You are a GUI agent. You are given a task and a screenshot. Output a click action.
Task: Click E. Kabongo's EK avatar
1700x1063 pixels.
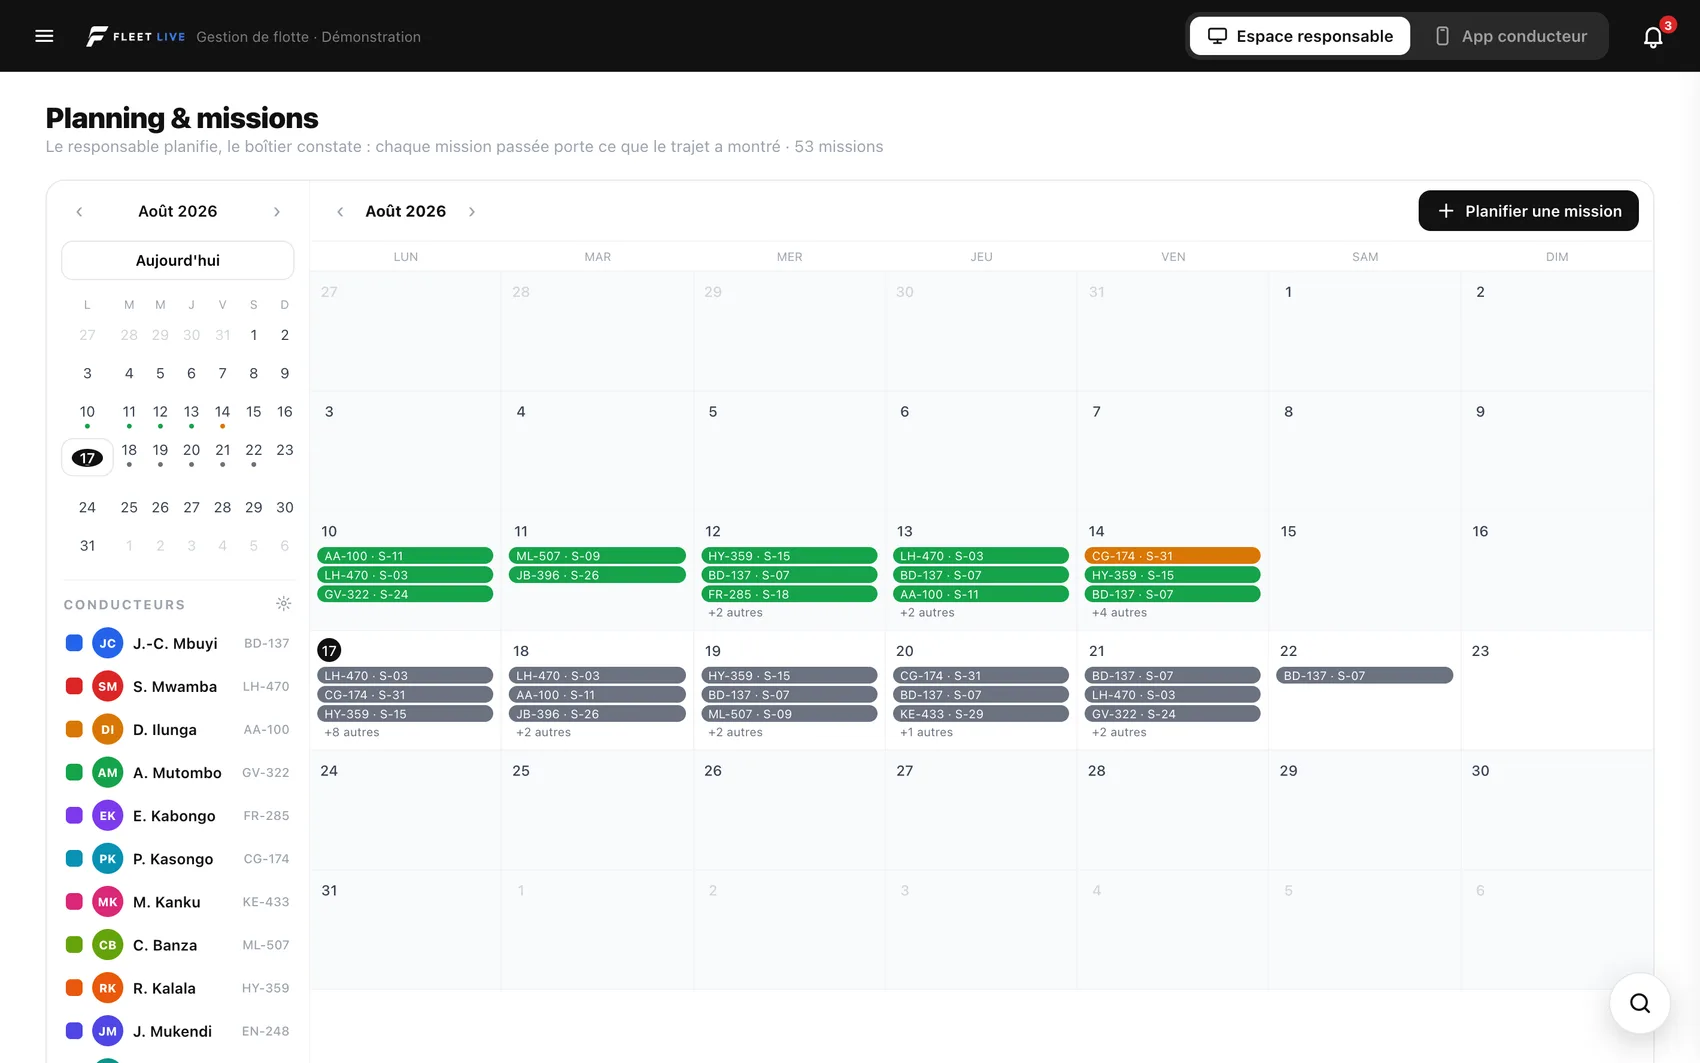[x=108, y=815]
